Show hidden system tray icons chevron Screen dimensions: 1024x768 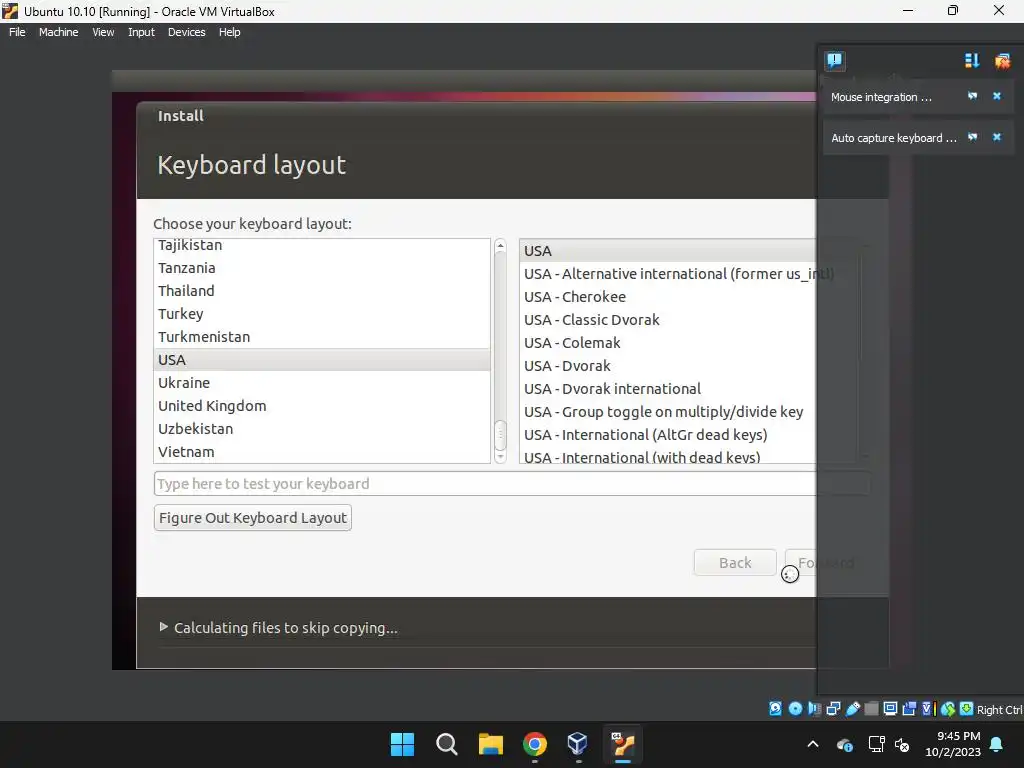click(x=813, y=744)
